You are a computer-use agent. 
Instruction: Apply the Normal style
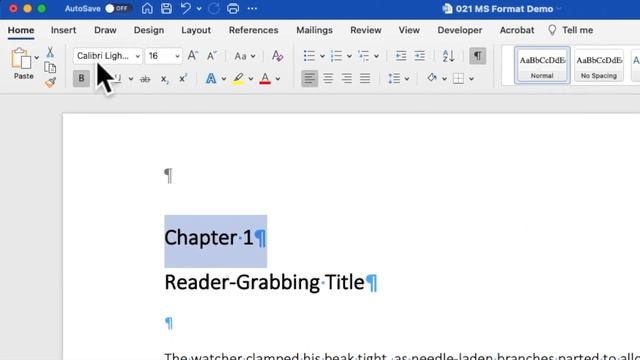tap(542, 65)
